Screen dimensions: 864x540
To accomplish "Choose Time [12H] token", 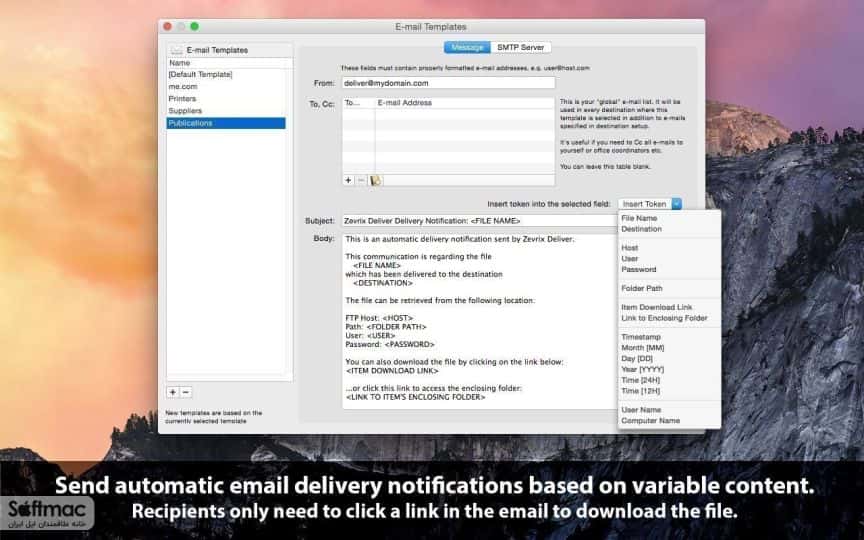I will pos(640,391).
